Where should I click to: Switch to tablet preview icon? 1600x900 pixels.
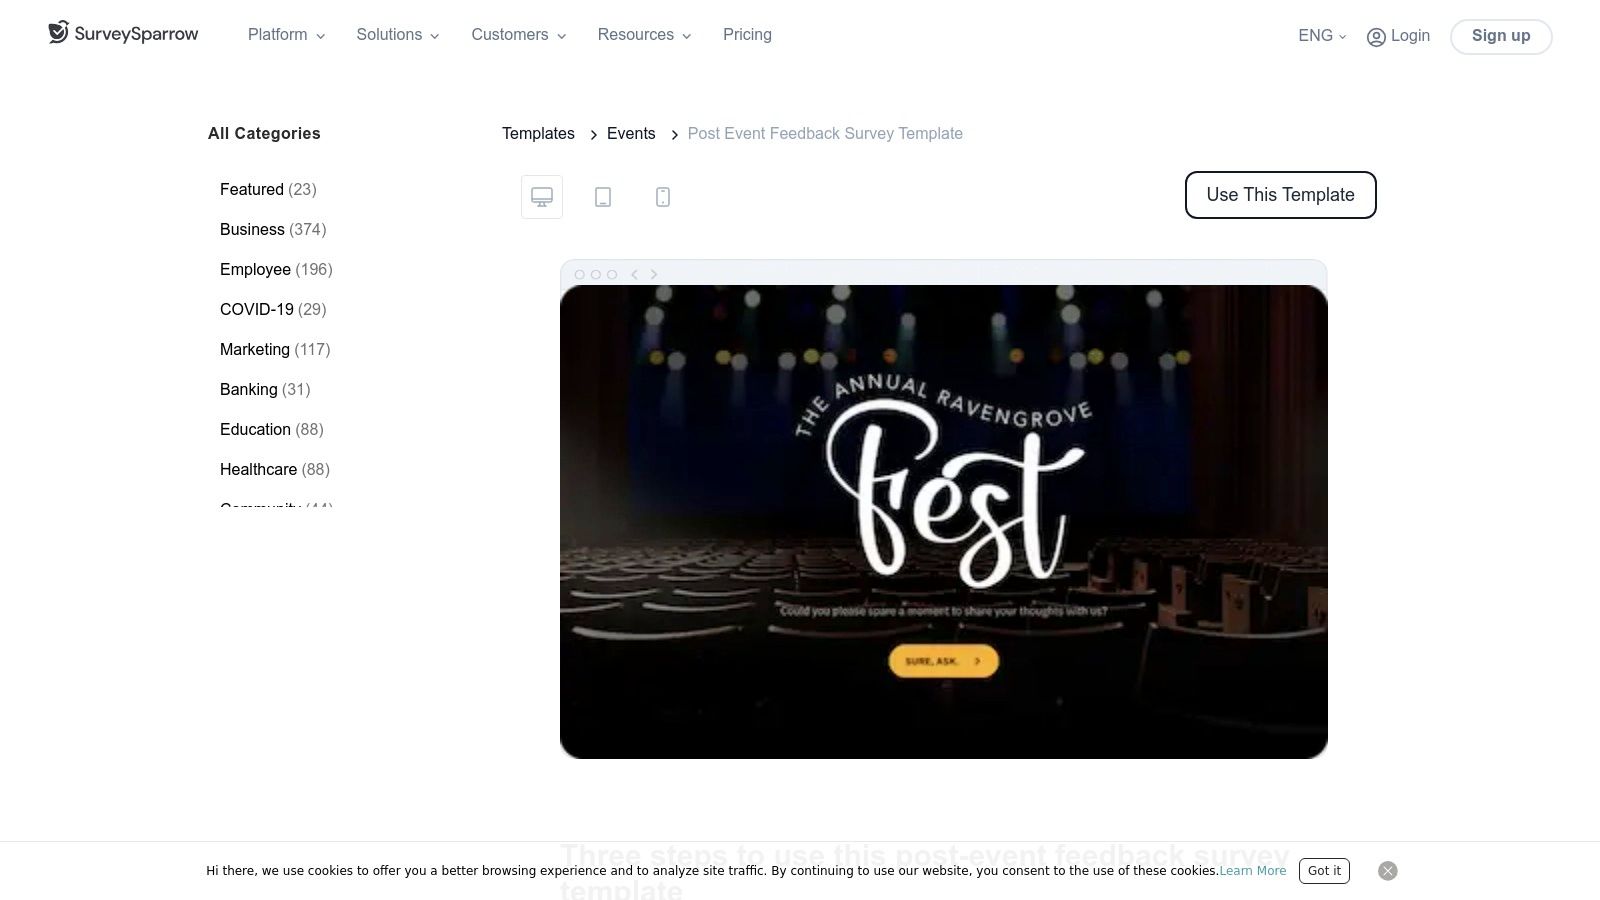coord(603,197)
